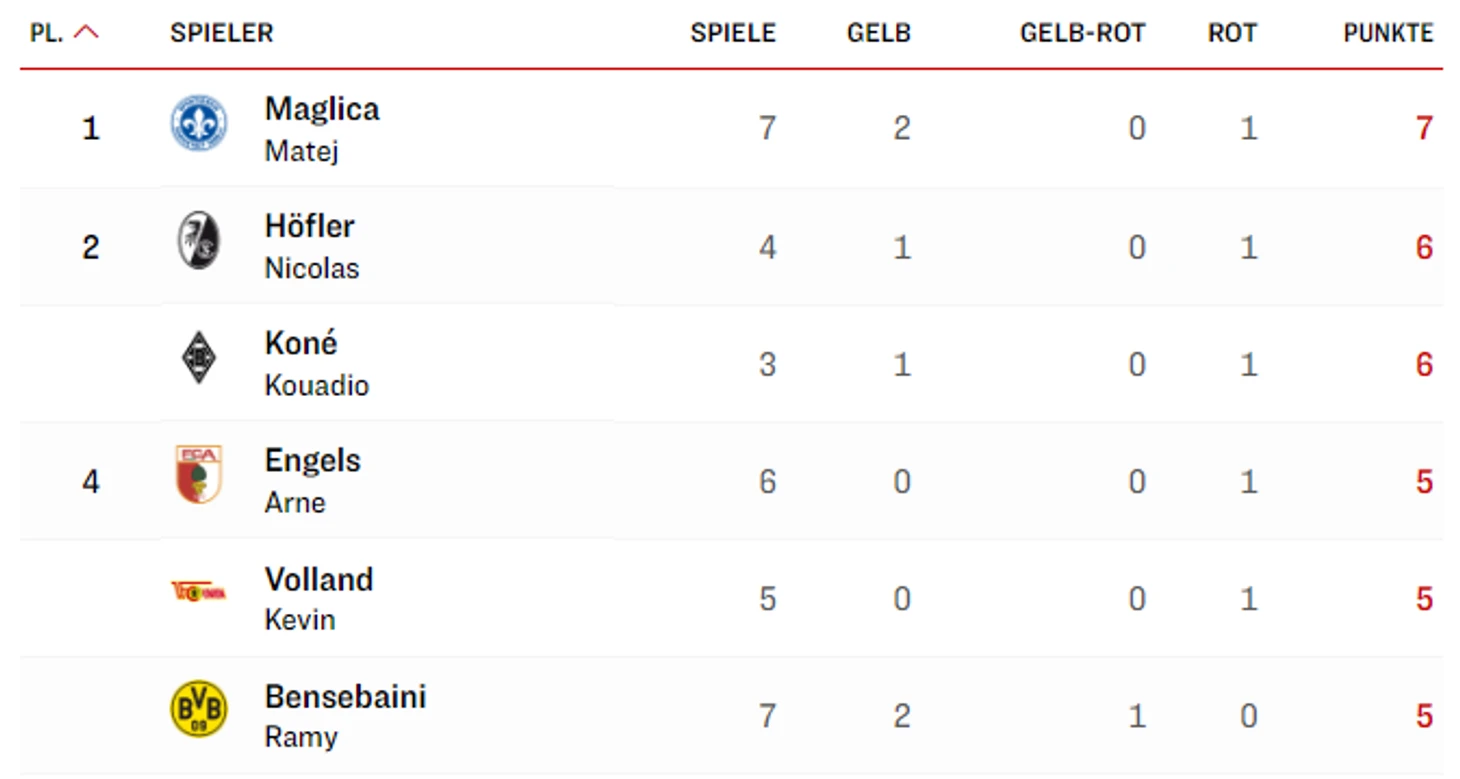
Task: Open player Höfler Nicolas
Action: click(311, 246)
